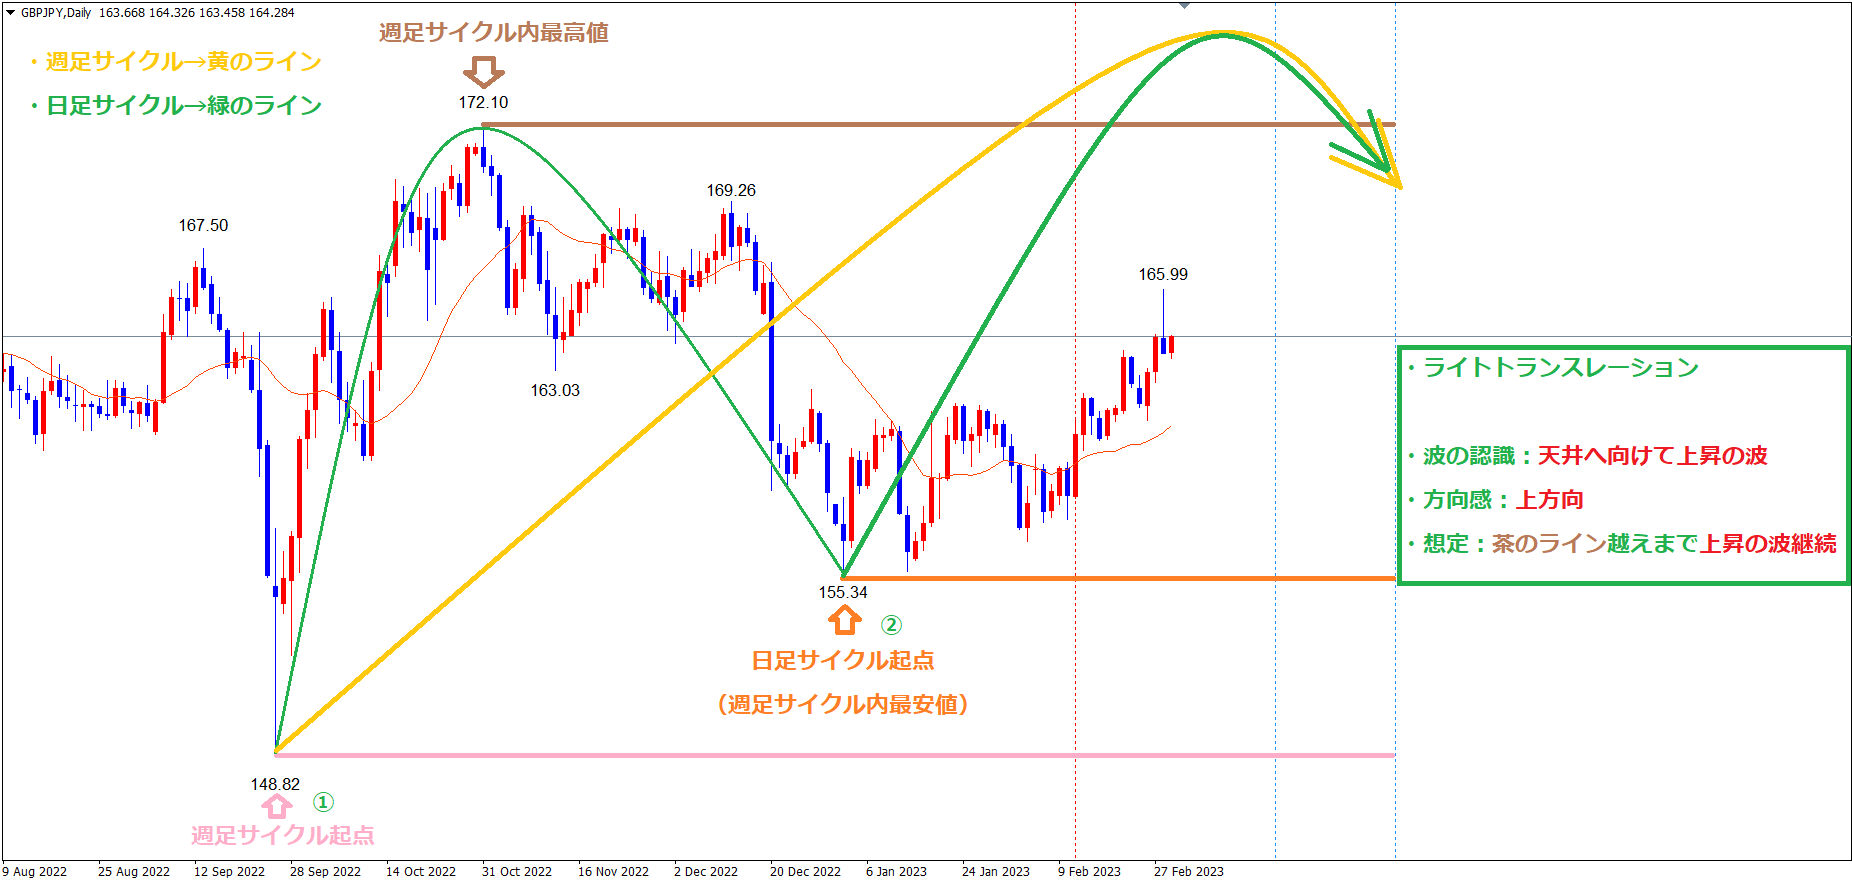Select the 週足サイクル内最高値 label

point(494,33)
